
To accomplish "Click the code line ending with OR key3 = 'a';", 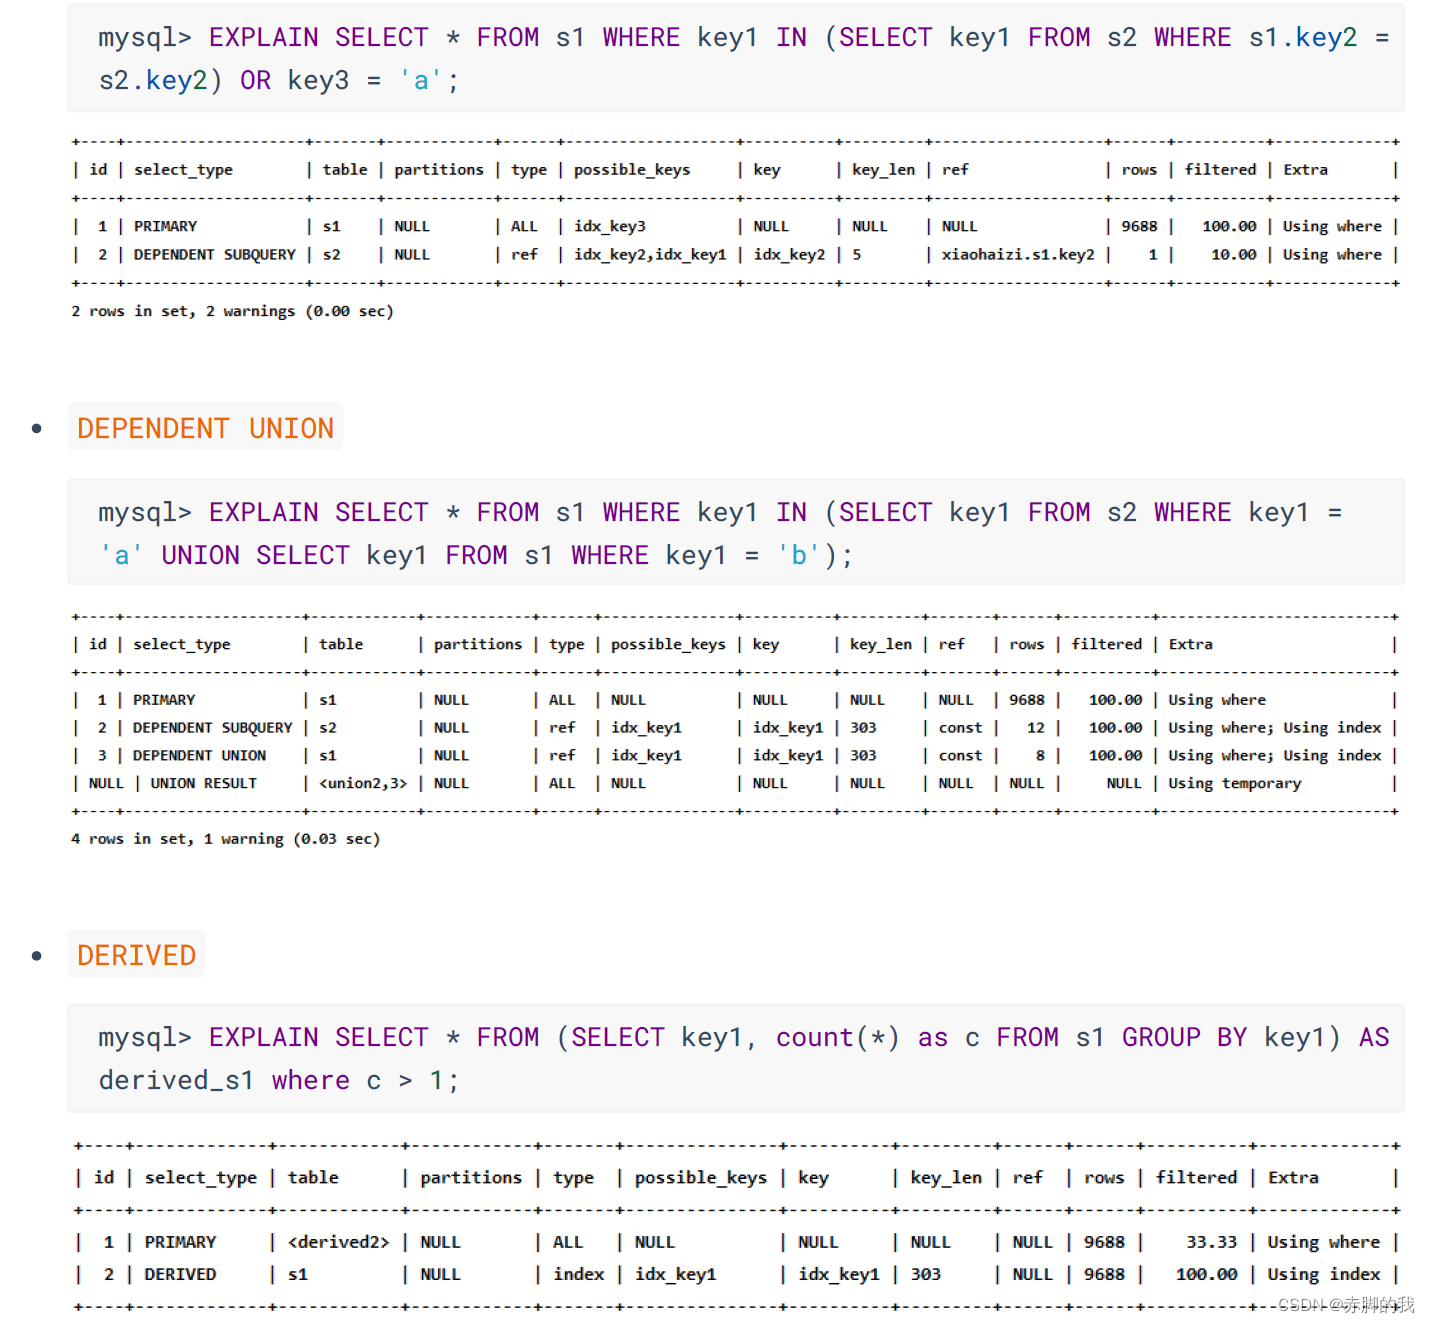I will (x=278, y=81).
